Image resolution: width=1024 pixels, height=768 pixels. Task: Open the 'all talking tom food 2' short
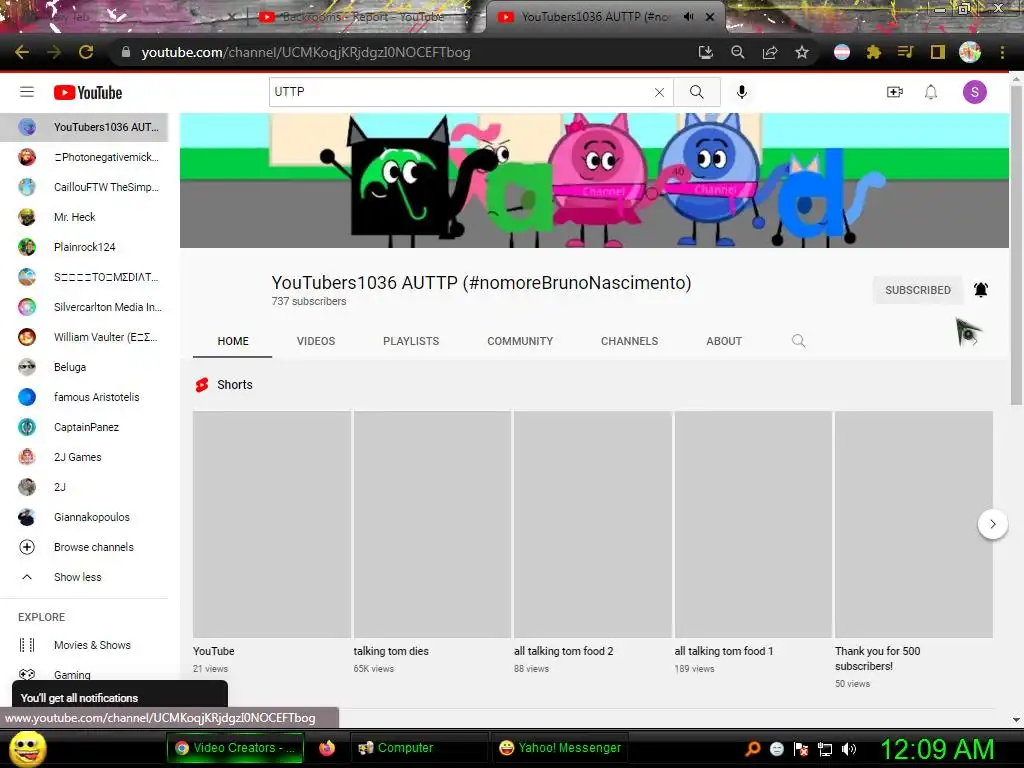click(592, 524)
